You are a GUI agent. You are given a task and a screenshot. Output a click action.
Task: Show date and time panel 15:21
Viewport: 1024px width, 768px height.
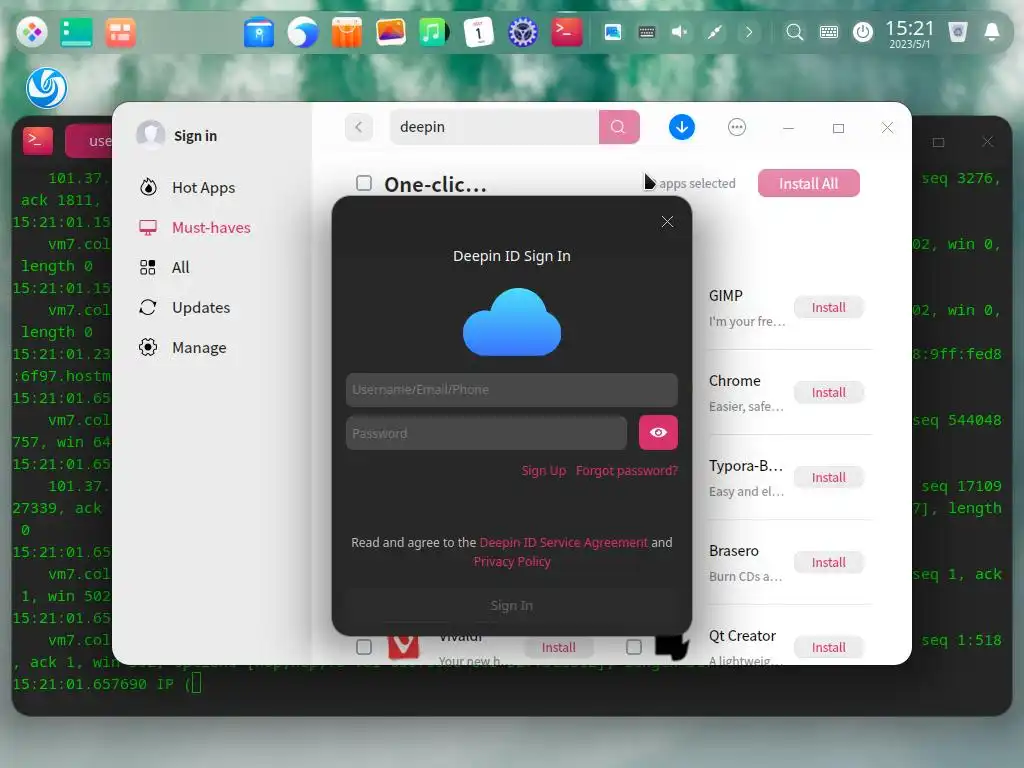(x=909, y=33)
